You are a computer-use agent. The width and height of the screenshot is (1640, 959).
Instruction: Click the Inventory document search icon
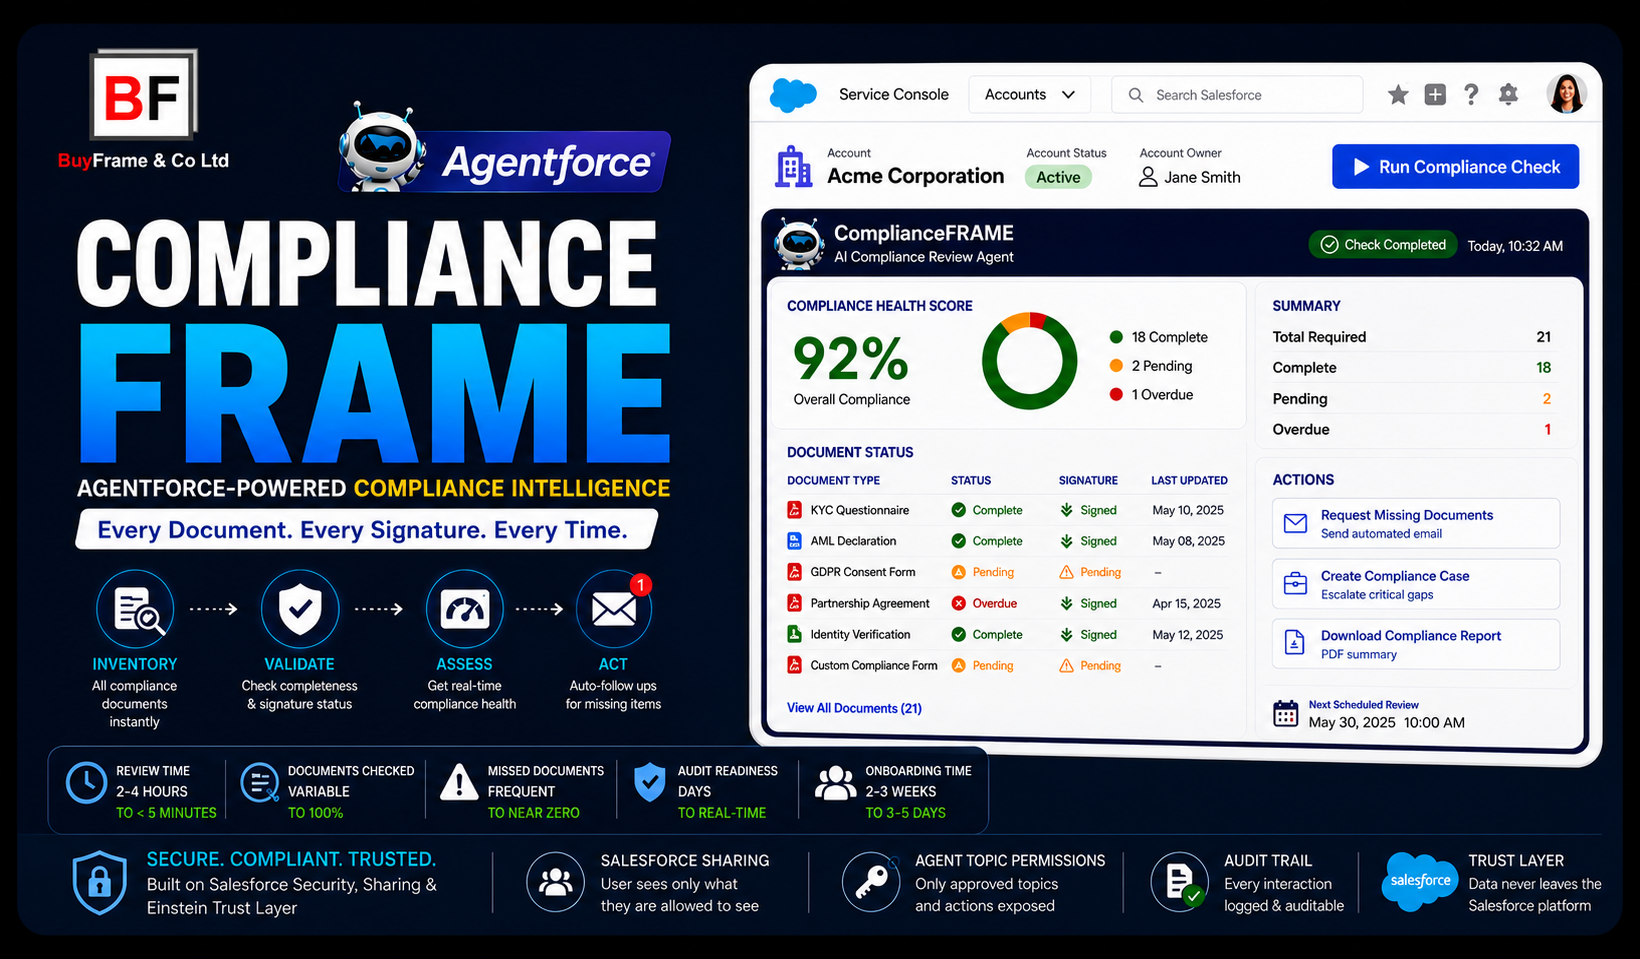pyautogui.click(x=135, y=609)
